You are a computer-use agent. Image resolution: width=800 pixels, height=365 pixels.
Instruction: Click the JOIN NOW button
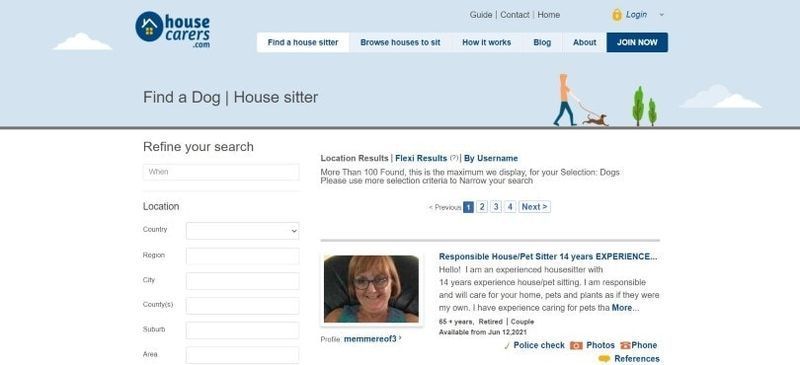click(637, 42)
